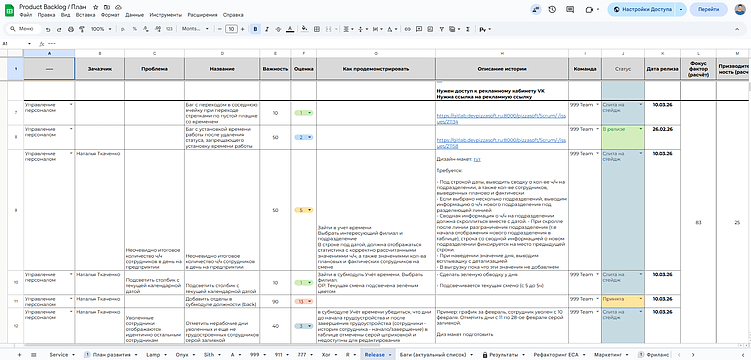
Task: Decrease decimal places
Action: pos(146,29)
